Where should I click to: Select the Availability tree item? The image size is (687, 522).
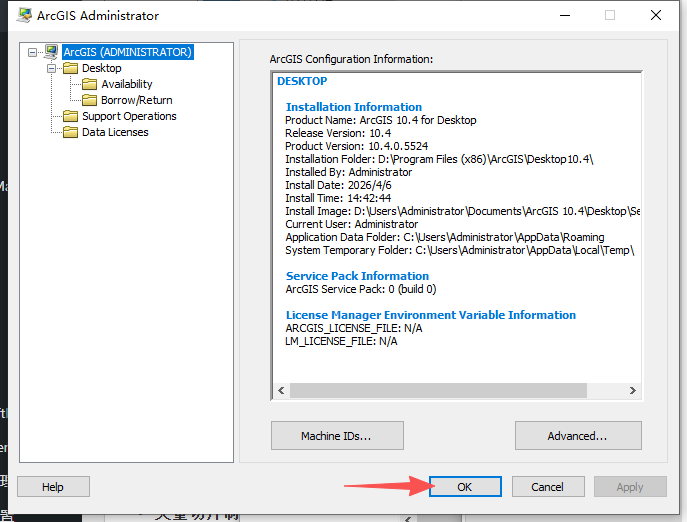tap(127, 84)
